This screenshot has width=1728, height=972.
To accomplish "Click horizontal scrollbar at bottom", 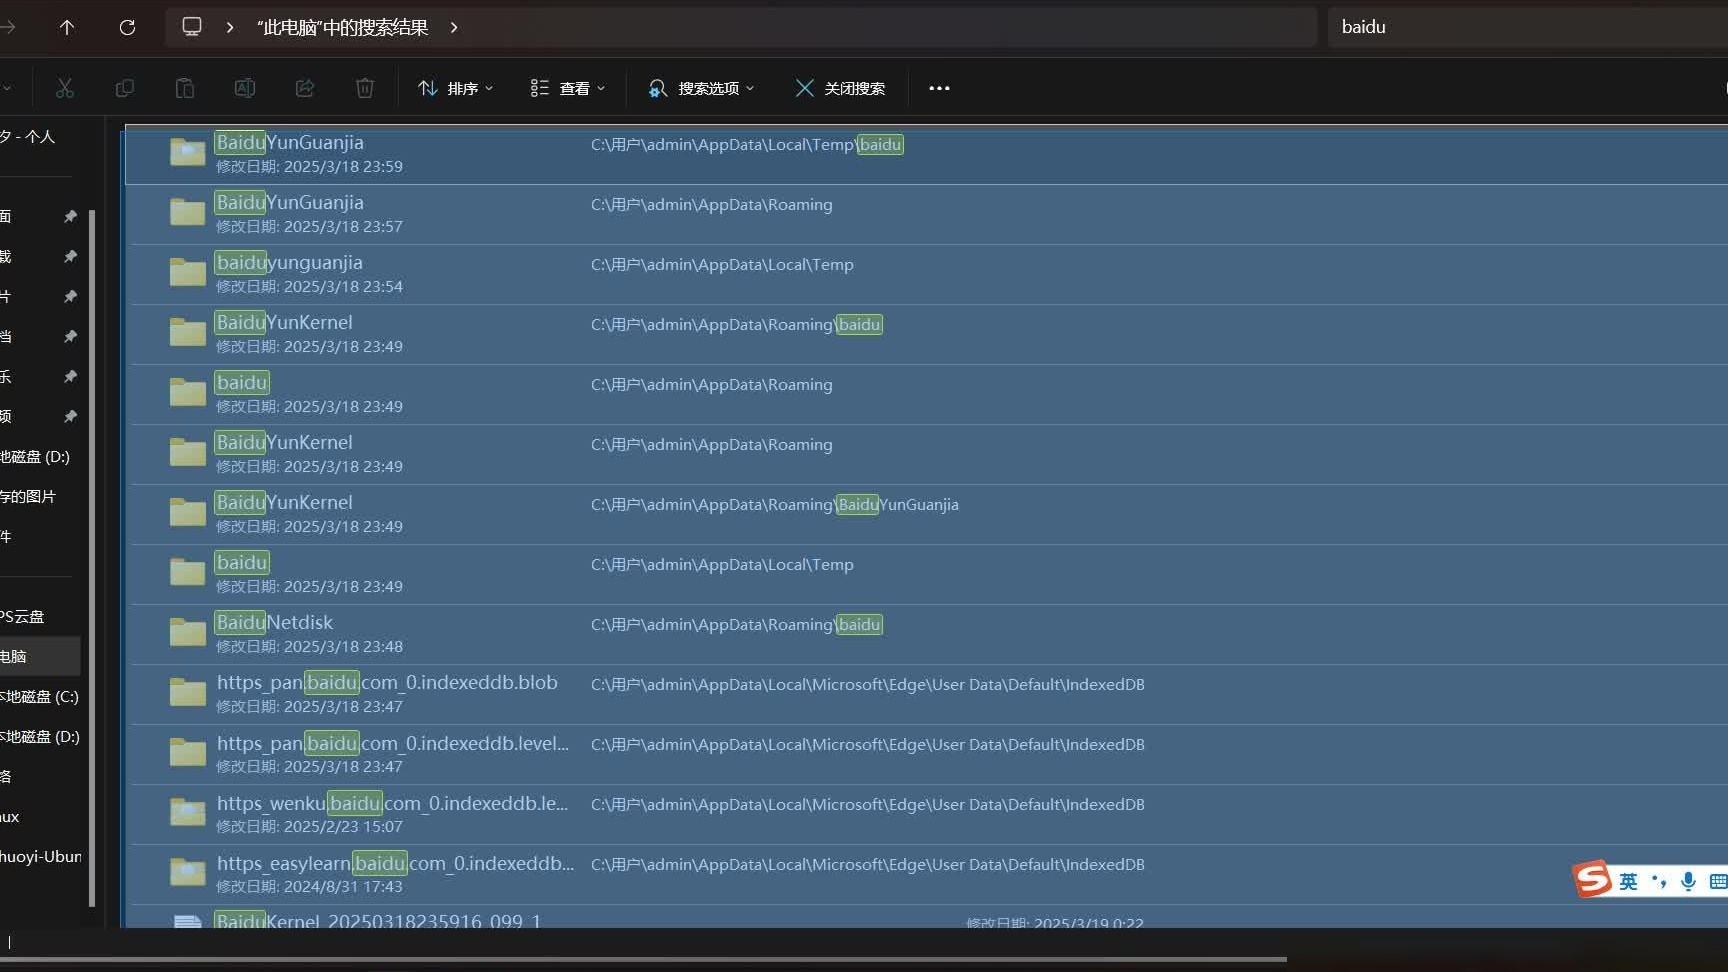I will (643, 960).
